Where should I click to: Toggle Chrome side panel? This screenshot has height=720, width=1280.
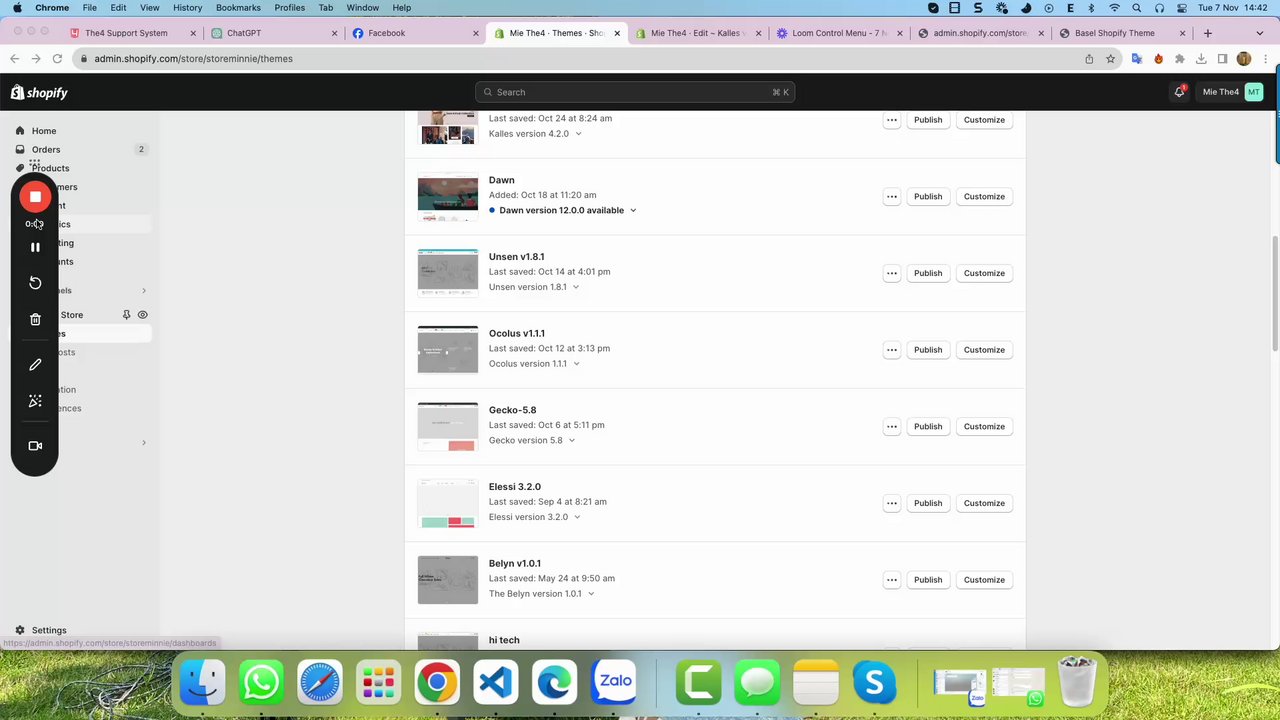1222,59
